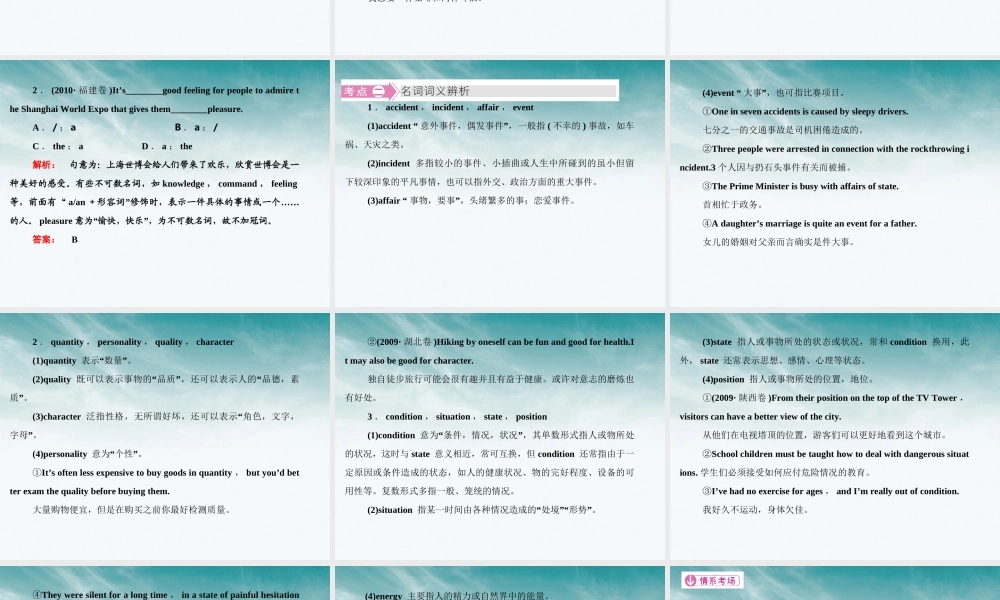Click the translation 我好久不运动，身体欠佳

(x=756, y=509)
